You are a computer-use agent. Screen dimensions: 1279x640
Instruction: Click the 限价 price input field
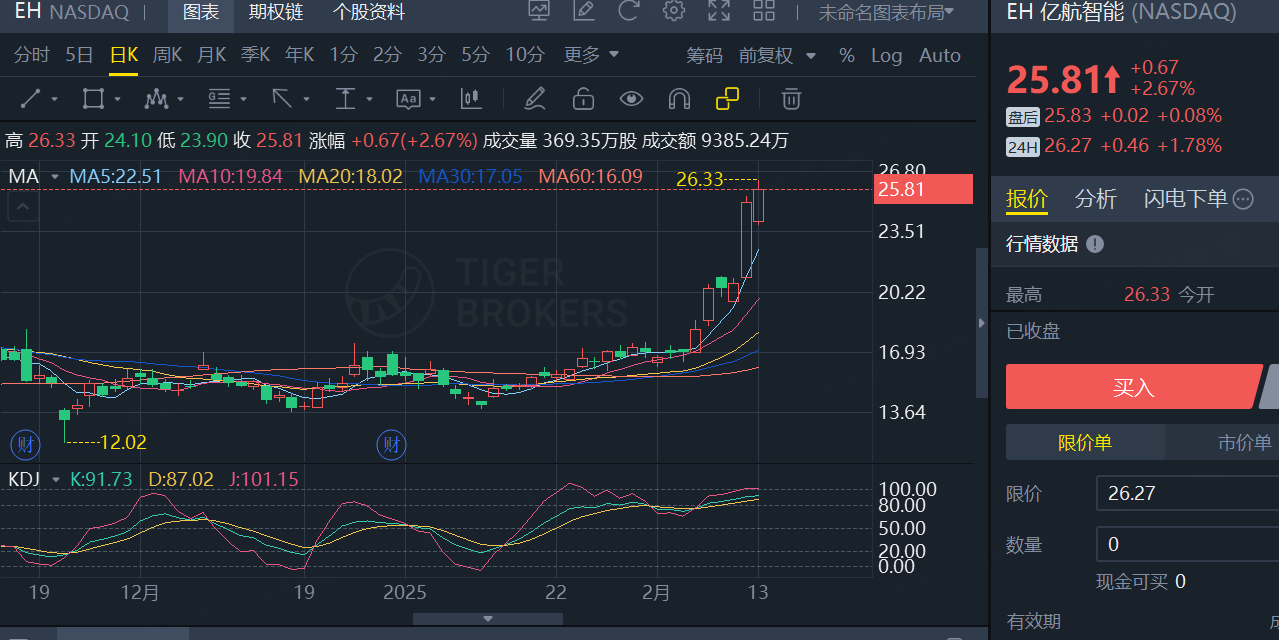[1187, 493]
